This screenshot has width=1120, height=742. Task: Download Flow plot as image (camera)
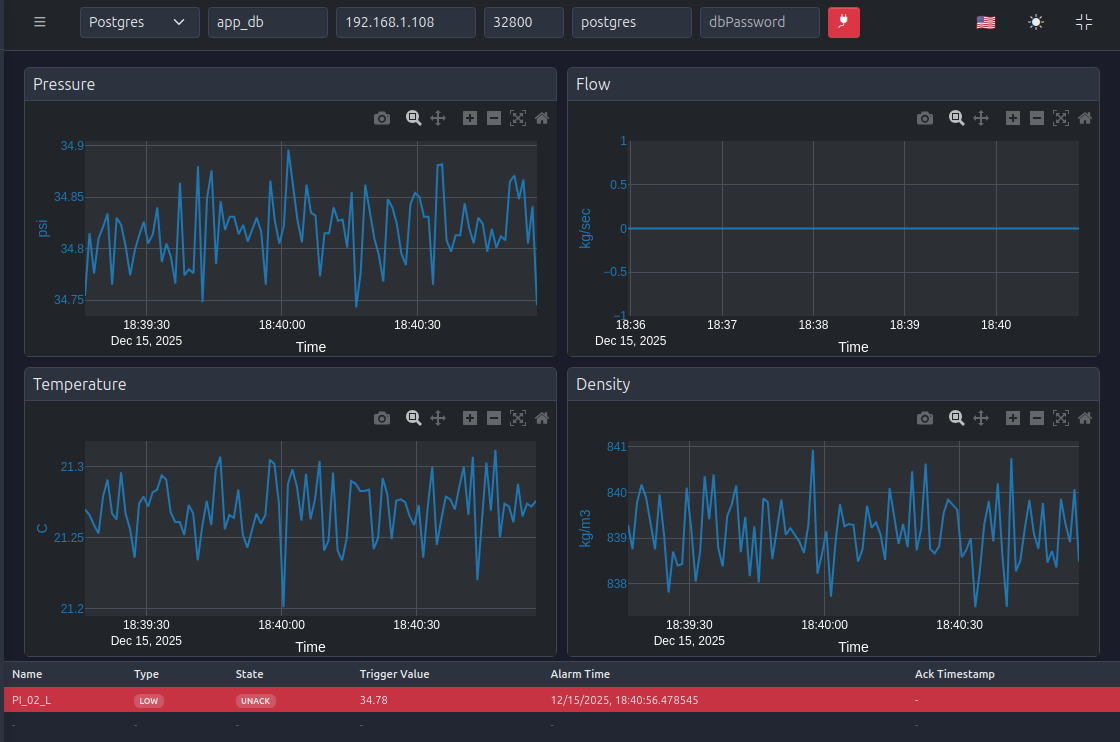tap(925, 118)
